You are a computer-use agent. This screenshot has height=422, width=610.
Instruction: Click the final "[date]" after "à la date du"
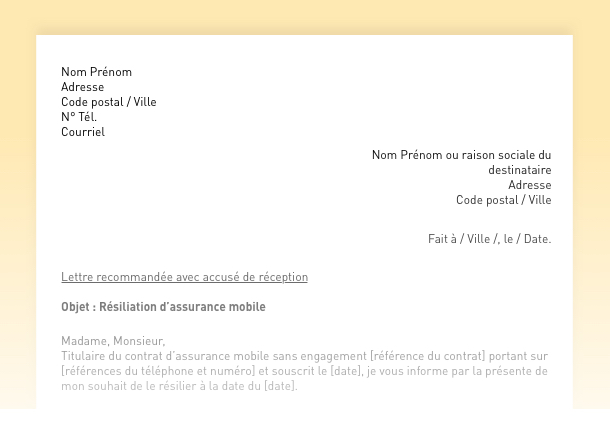pos(279,386)
